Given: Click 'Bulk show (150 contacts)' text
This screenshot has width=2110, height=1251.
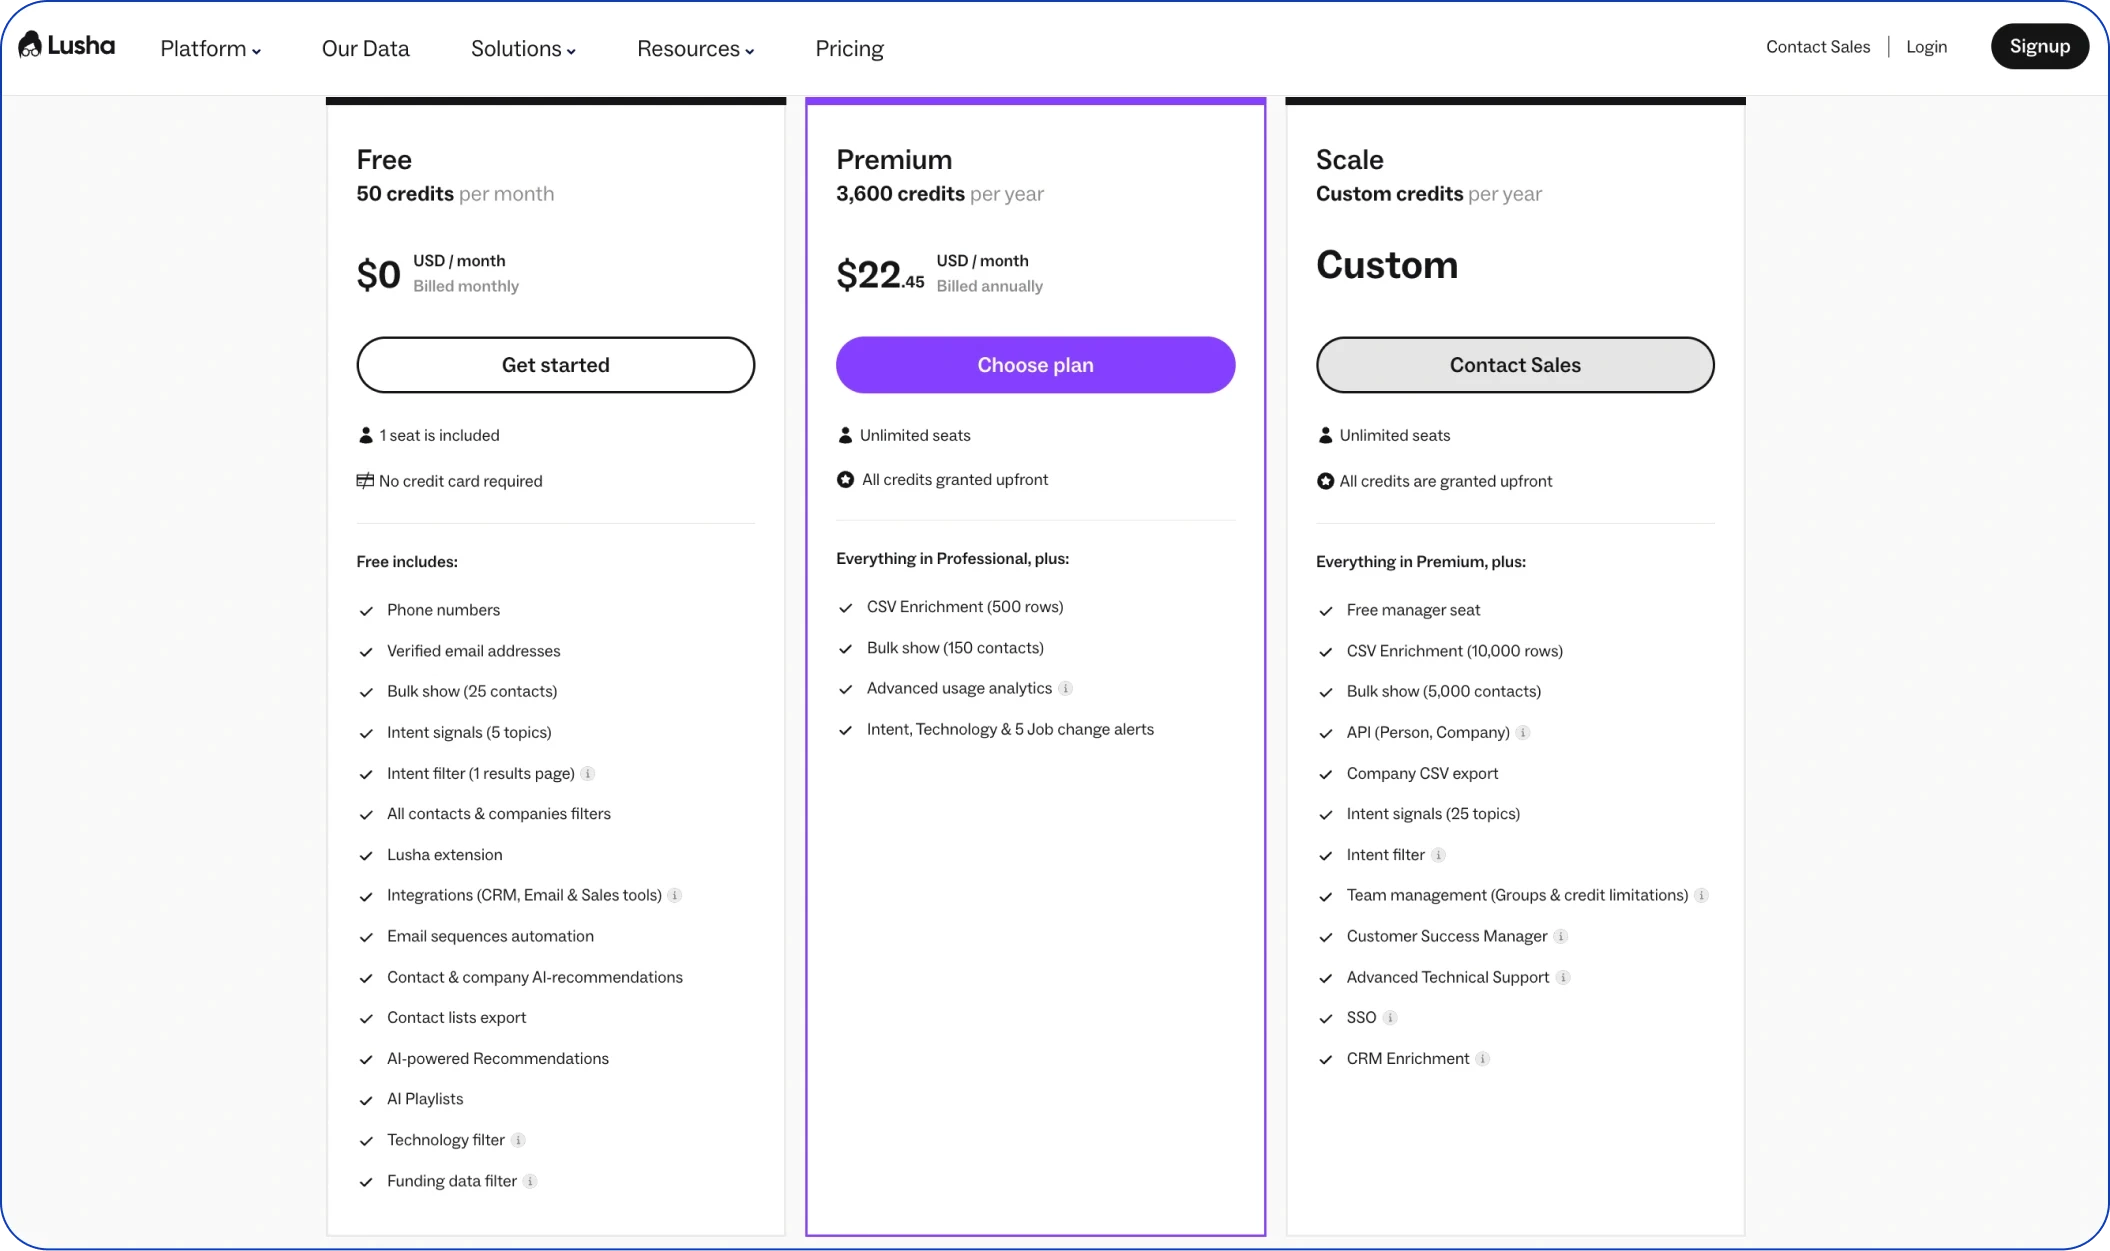Looking at the screenshot, I should click(x=955, y=648).
